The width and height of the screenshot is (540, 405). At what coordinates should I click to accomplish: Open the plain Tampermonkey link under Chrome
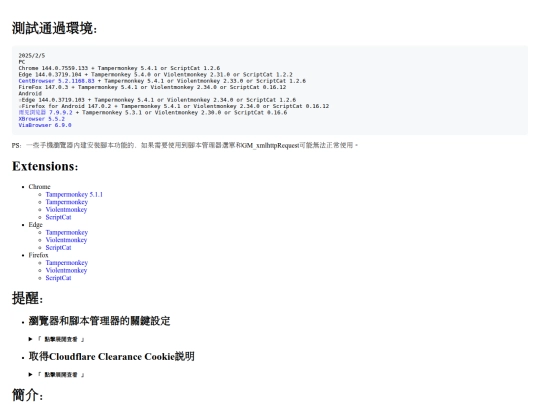pos(67,202)
